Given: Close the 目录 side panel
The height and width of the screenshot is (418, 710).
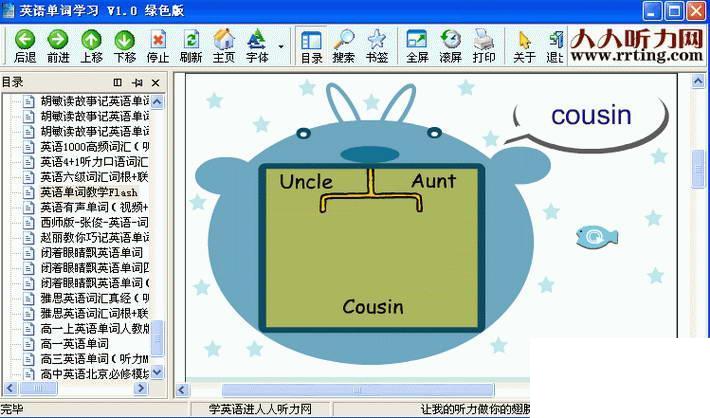Looking at the screenshot, I should click(x=155, y=82).
